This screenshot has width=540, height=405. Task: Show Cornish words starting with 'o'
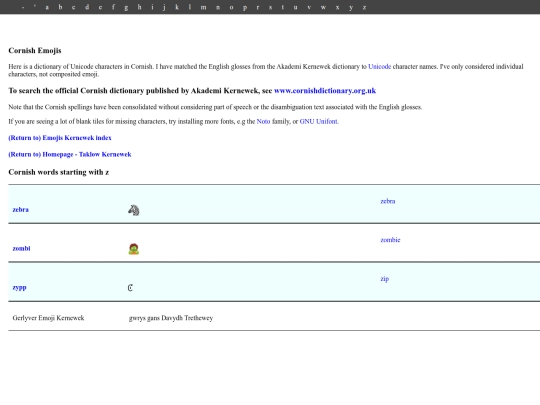pyautogui.click(x=231, y=7)
